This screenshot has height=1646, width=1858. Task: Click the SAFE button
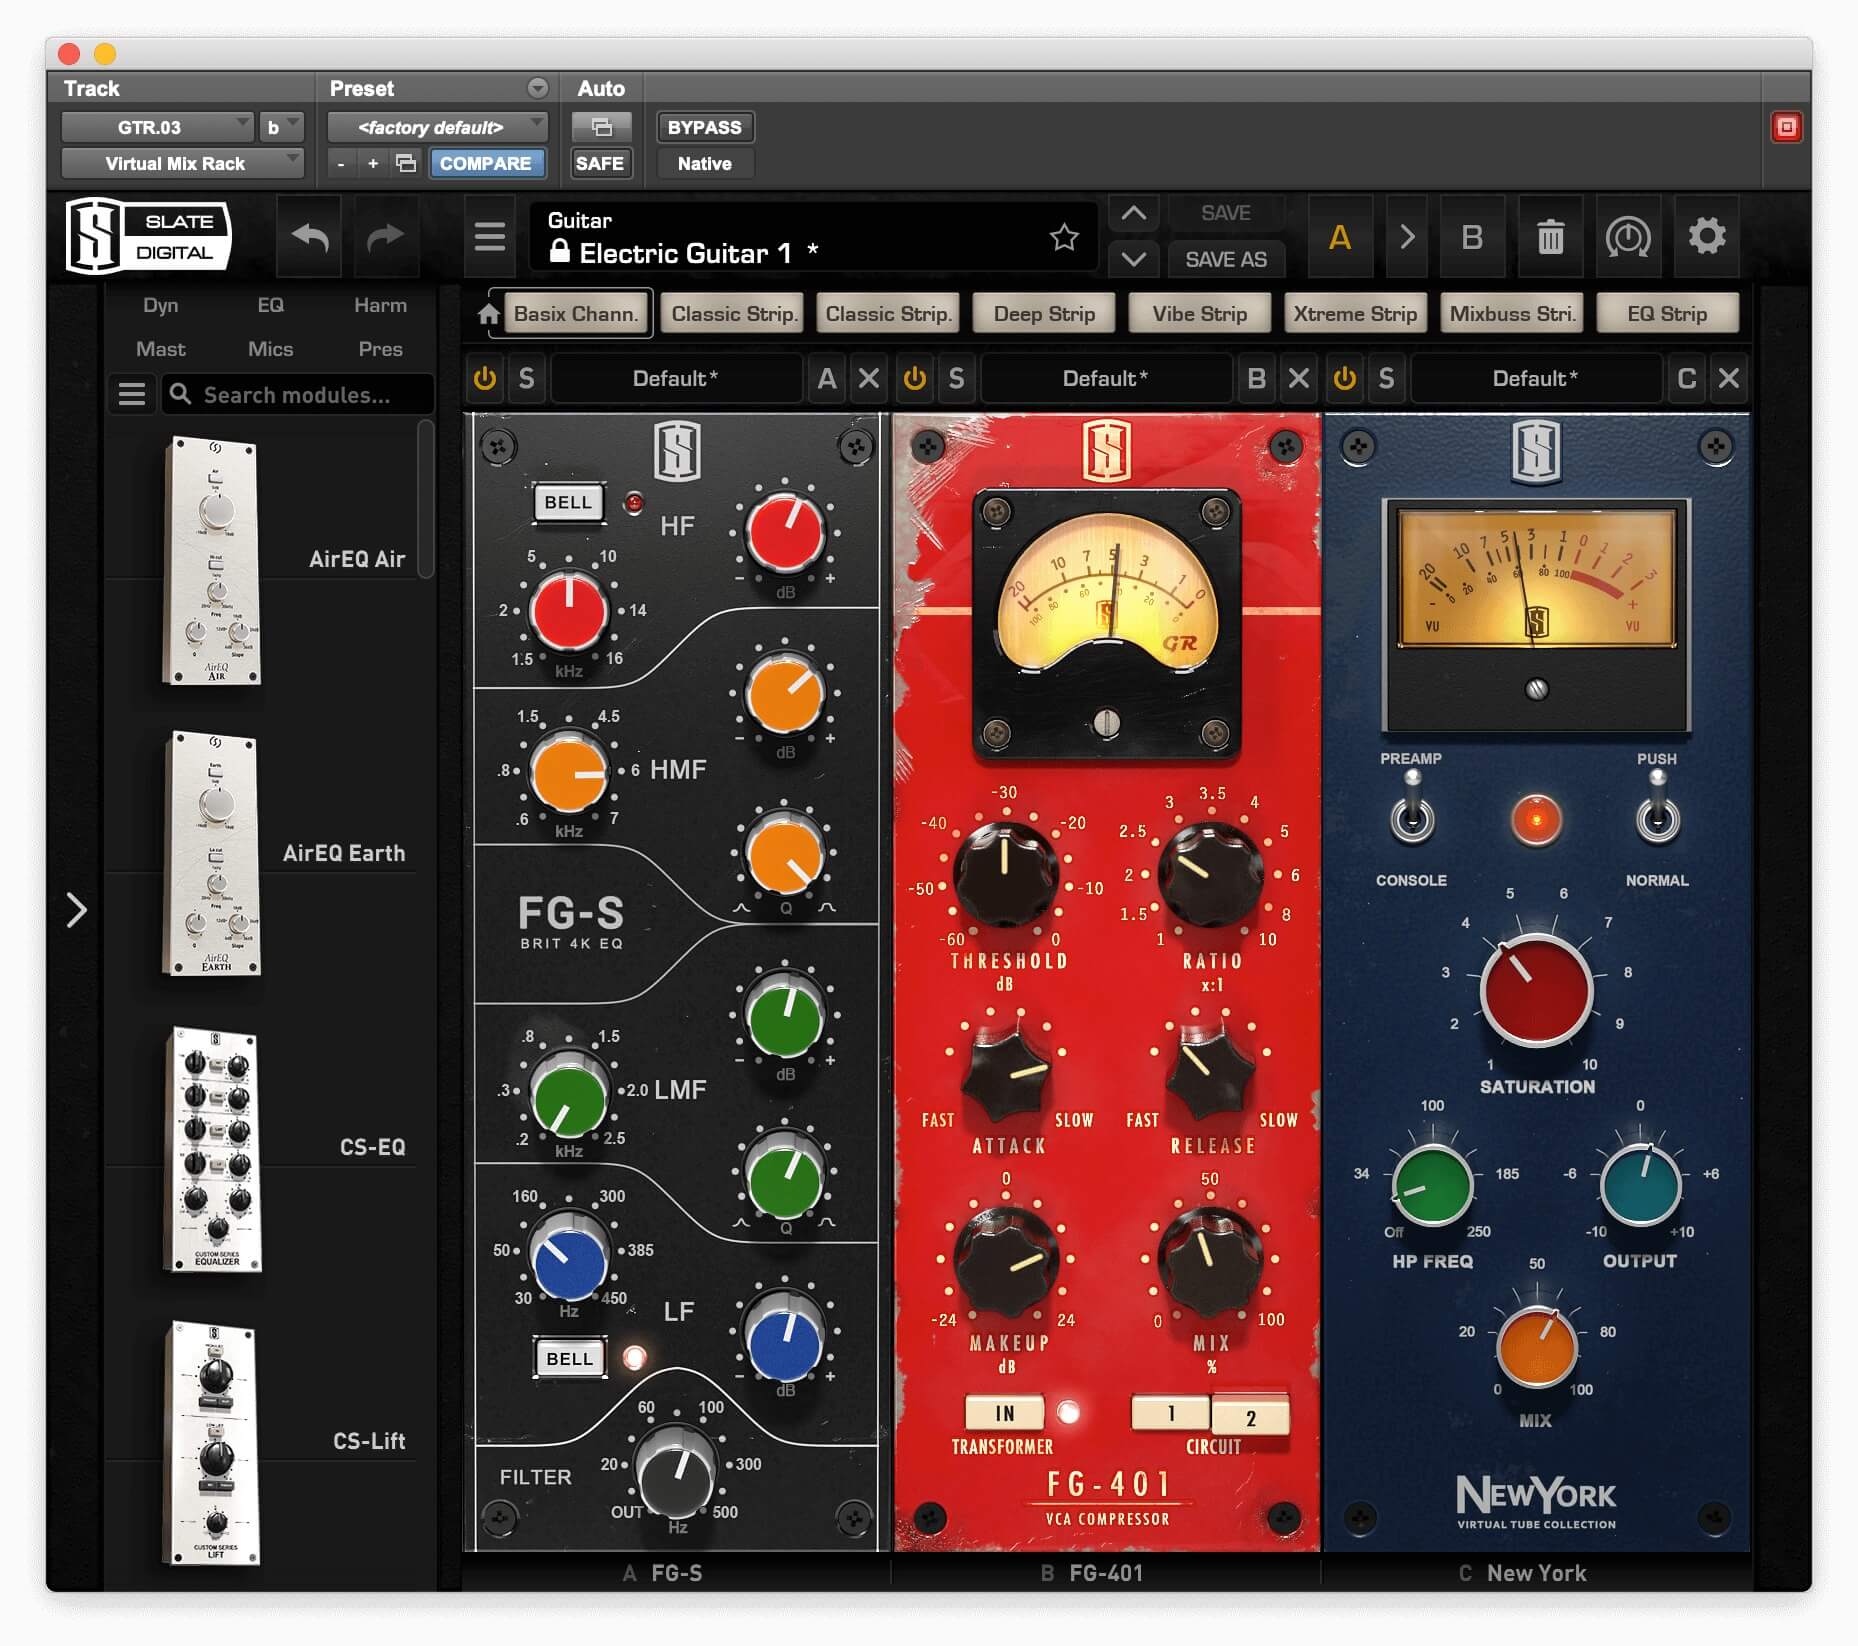click(x=601, y=163)
